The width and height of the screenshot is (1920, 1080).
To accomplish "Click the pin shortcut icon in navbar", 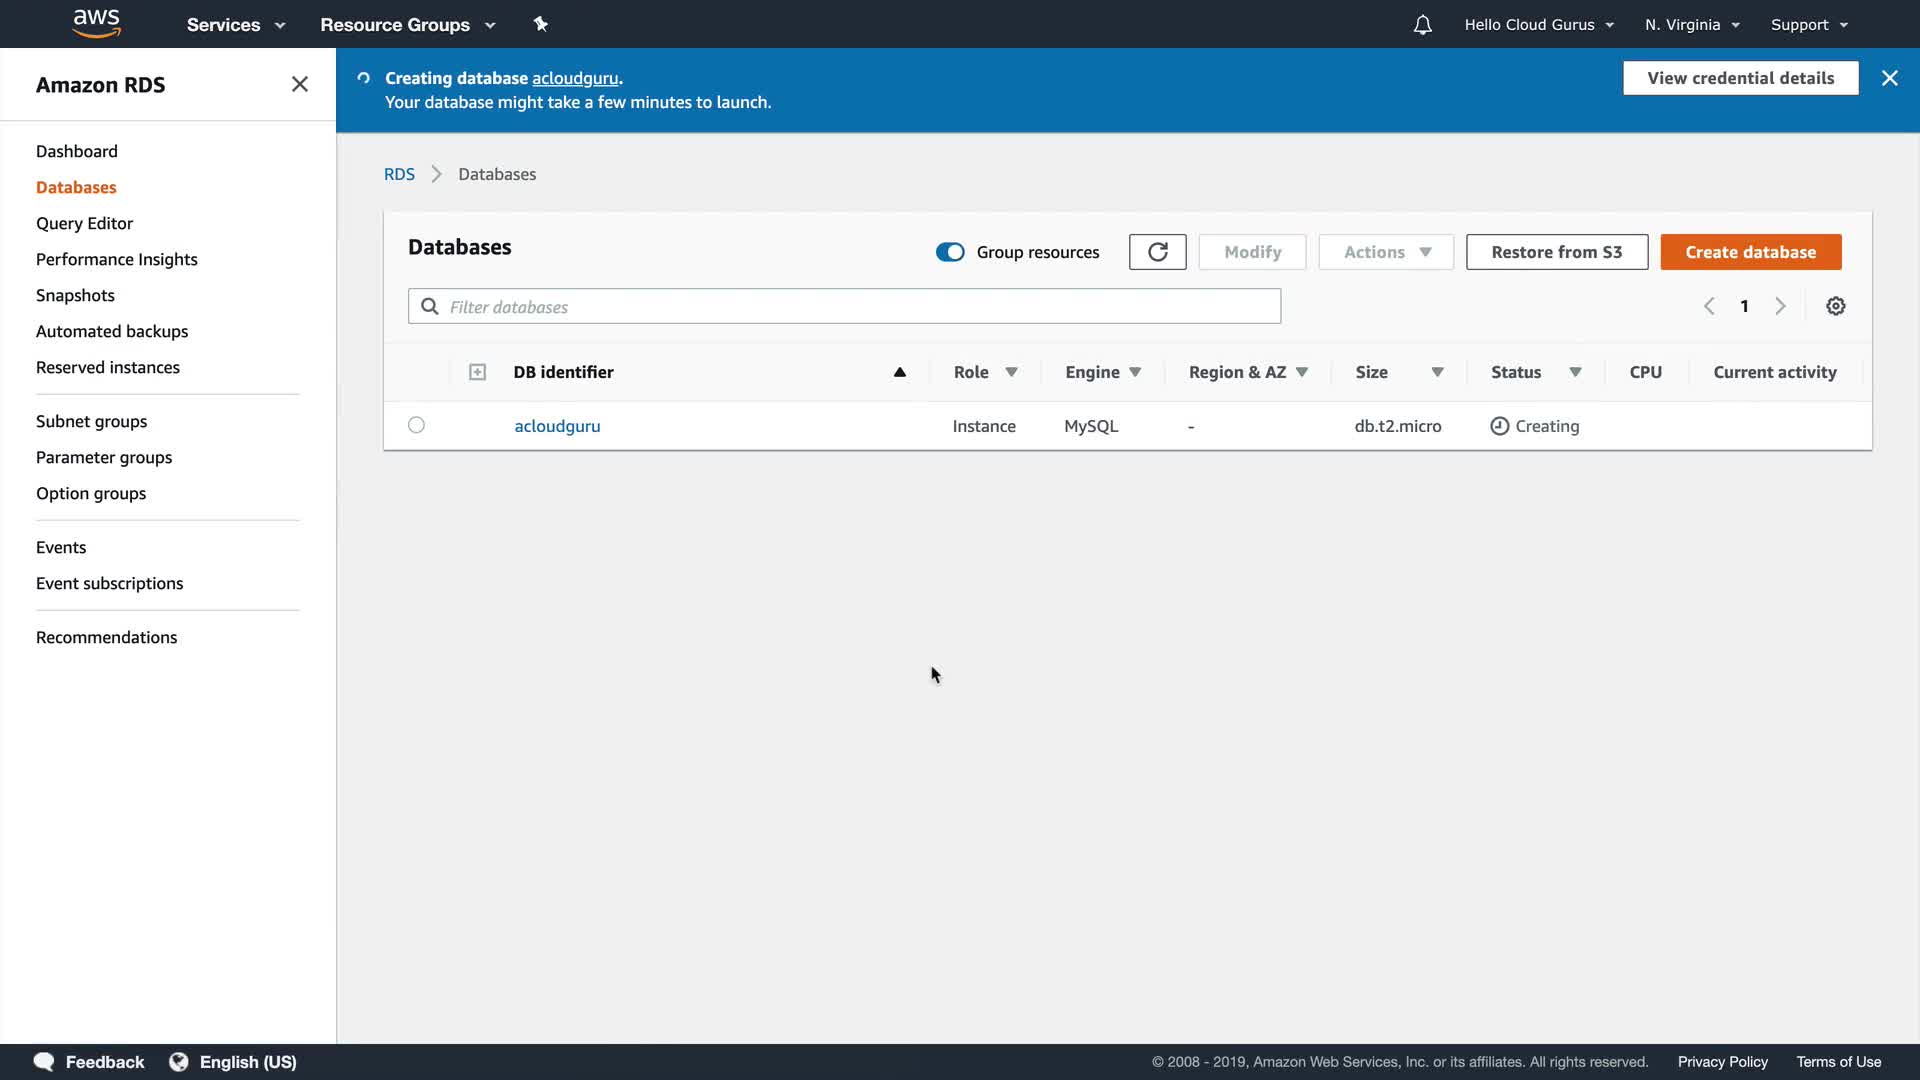I will click(x=541, y=24).
